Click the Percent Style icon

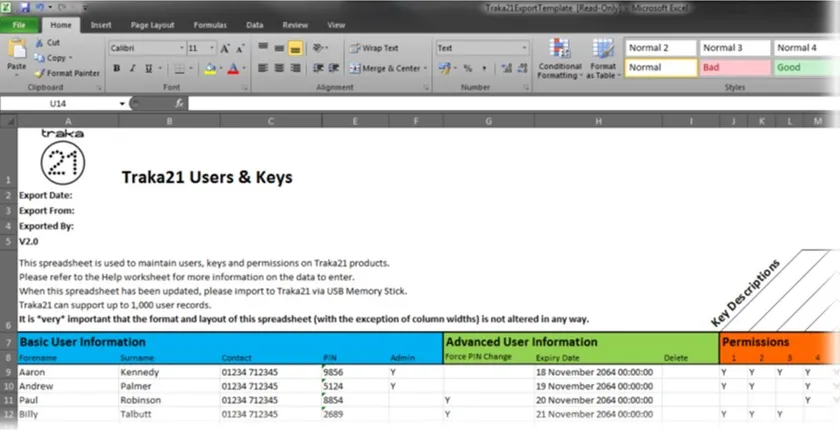click(x=468, y=68)
